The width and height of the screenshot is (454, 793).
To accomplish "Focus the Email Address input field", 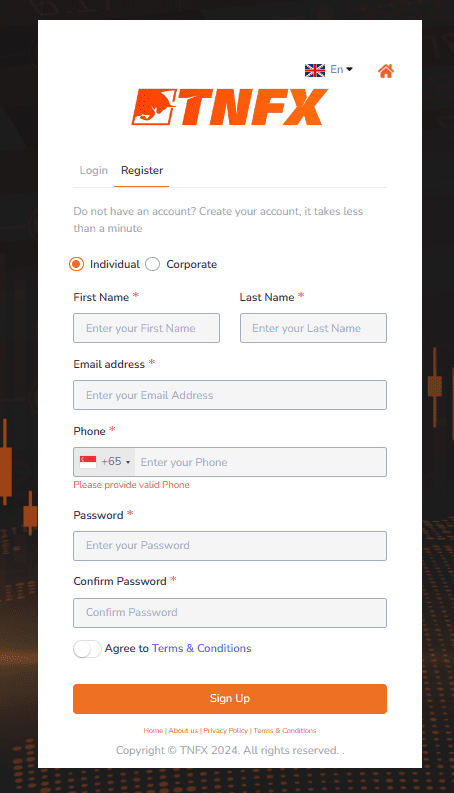I will 230,395.
